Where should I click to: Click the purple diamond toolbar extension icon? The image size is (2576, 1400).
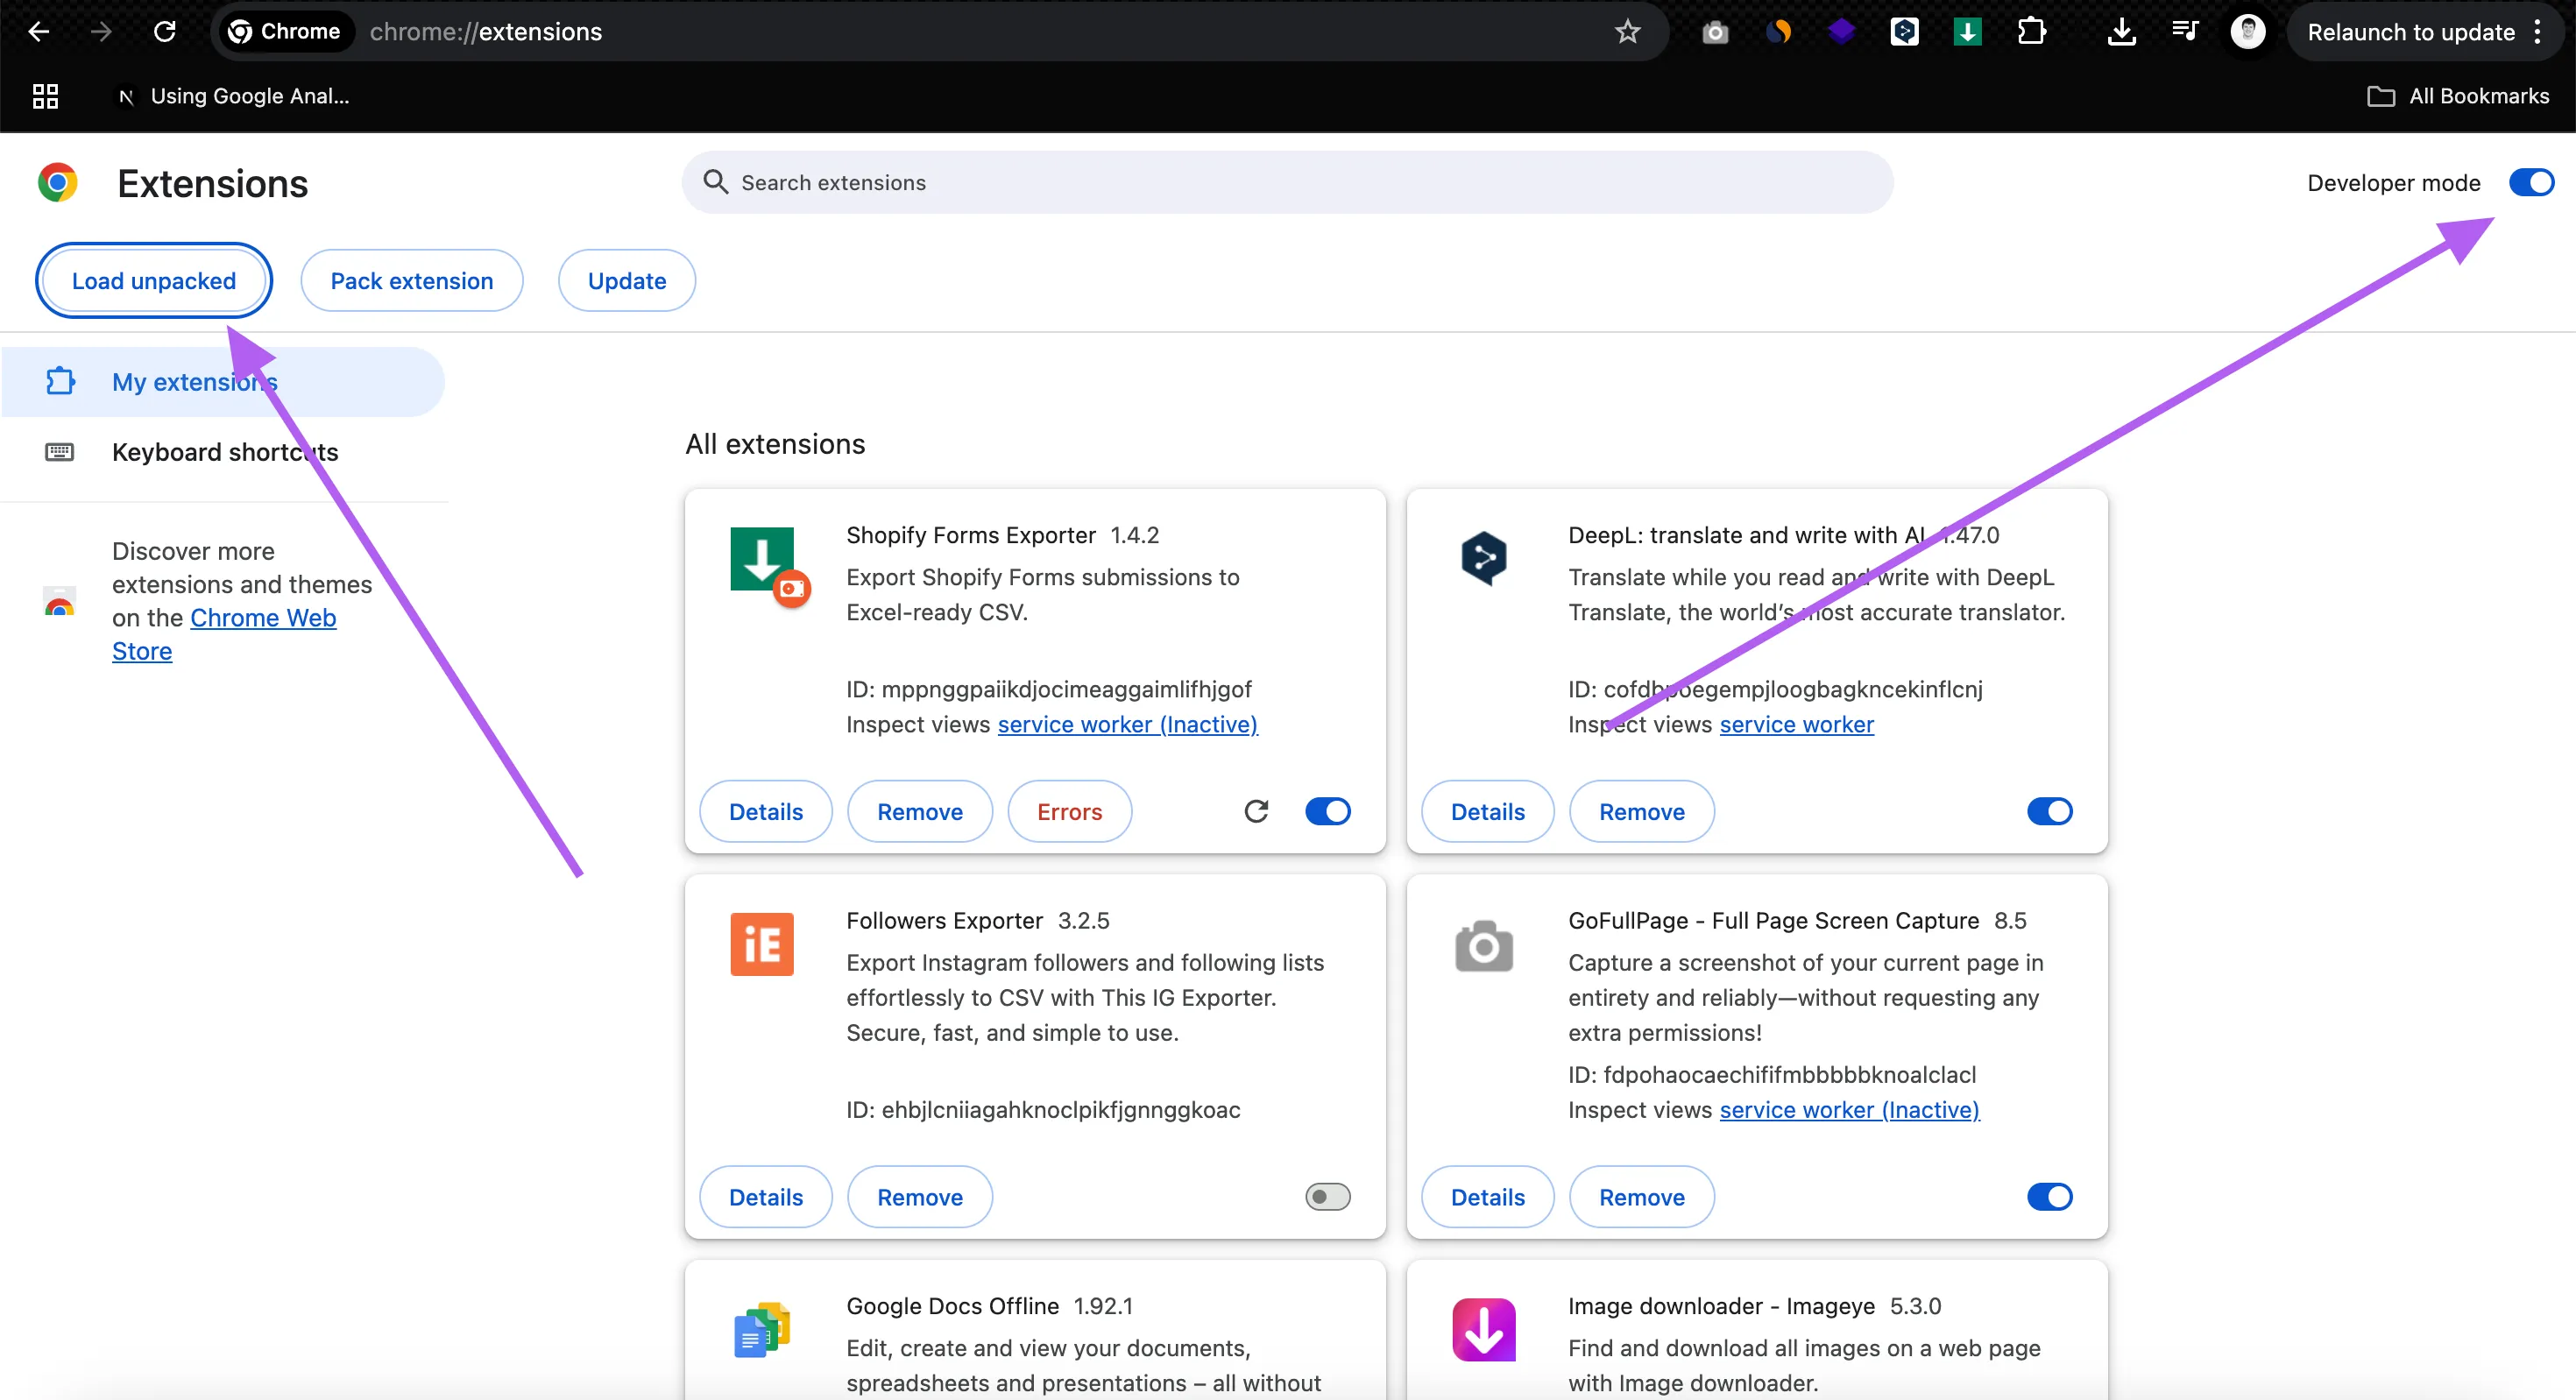click(x=1841, y=32)
